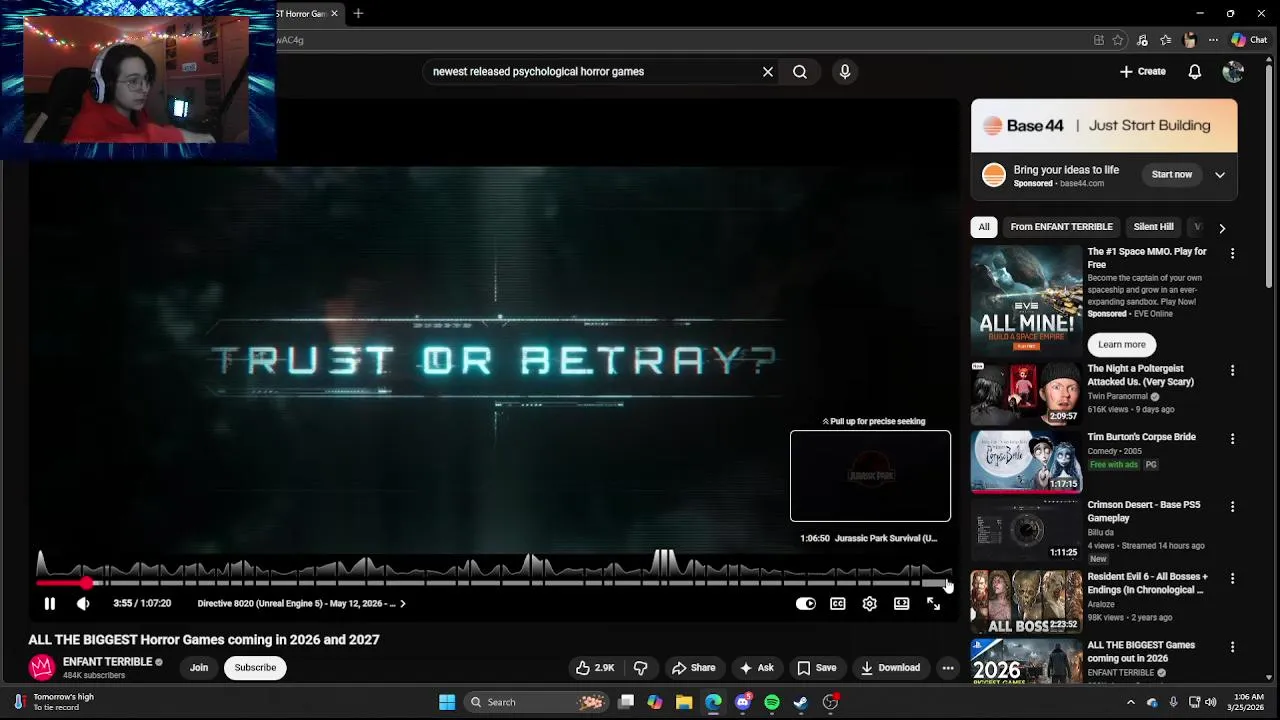Screen dimensions: 1280x720
Task: Like the video with the thumbs-up button
Action: point(595,668)
